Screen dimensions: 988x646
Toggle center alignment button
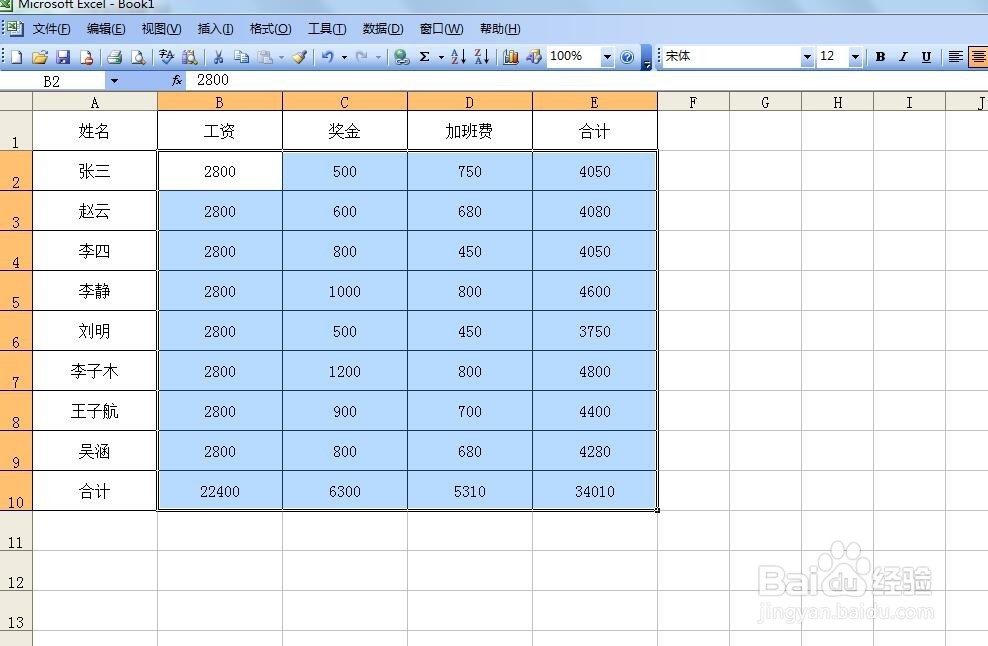978,57
